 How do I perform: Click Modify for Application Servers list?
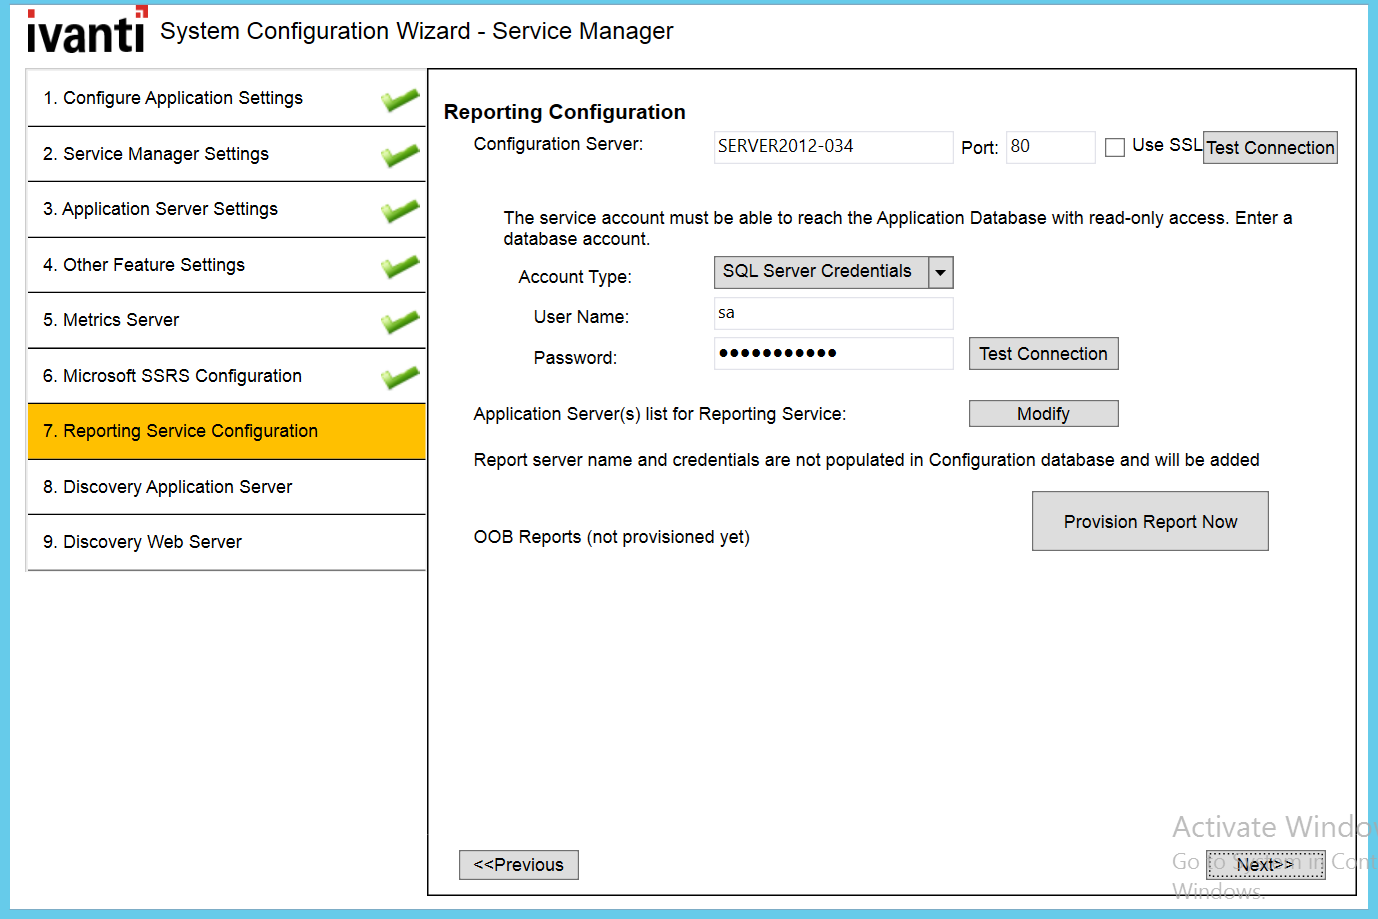pos(1043,414)
